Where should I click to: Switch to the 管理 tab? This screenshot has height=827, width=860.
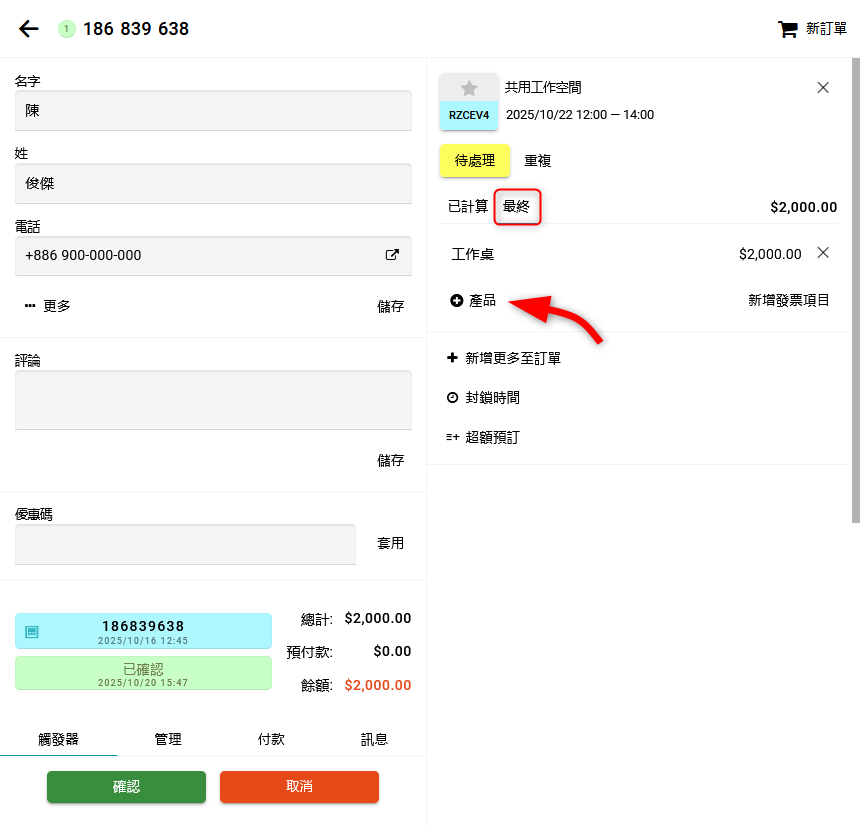click(168, 739)
